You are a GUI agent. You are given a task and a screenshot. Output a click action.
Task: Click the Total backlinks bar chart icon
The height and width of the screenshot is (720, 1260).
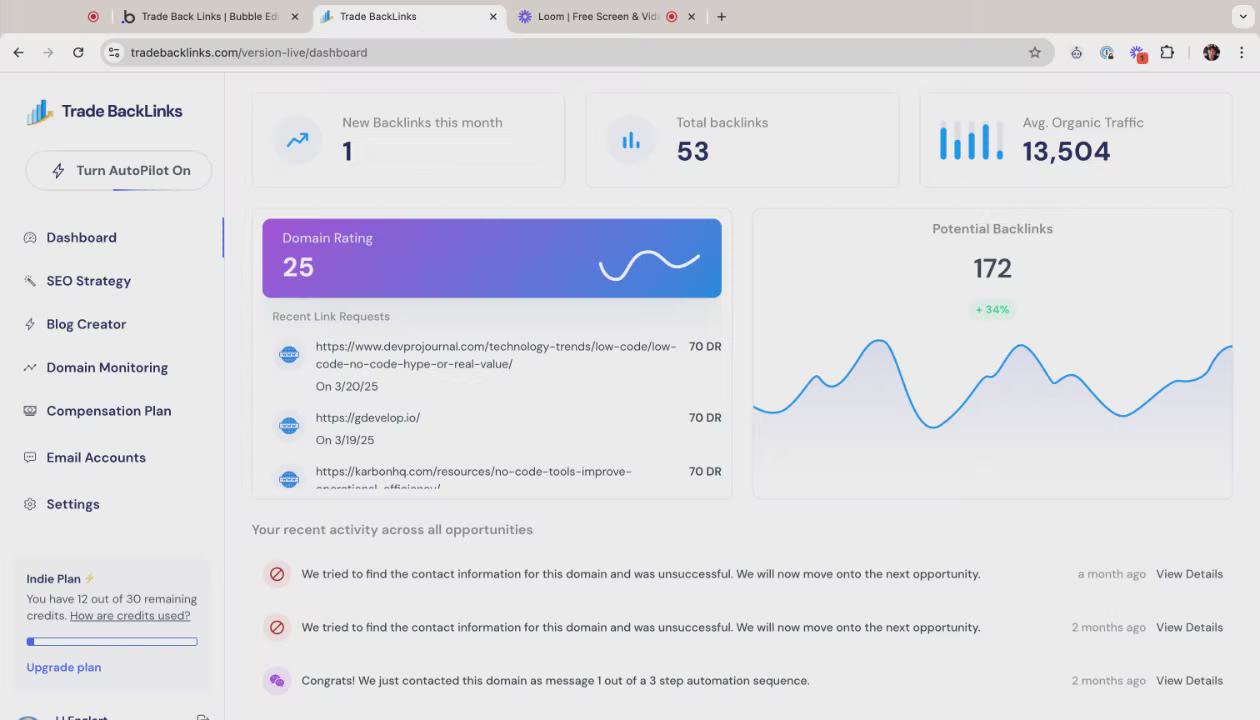(631, 140)
